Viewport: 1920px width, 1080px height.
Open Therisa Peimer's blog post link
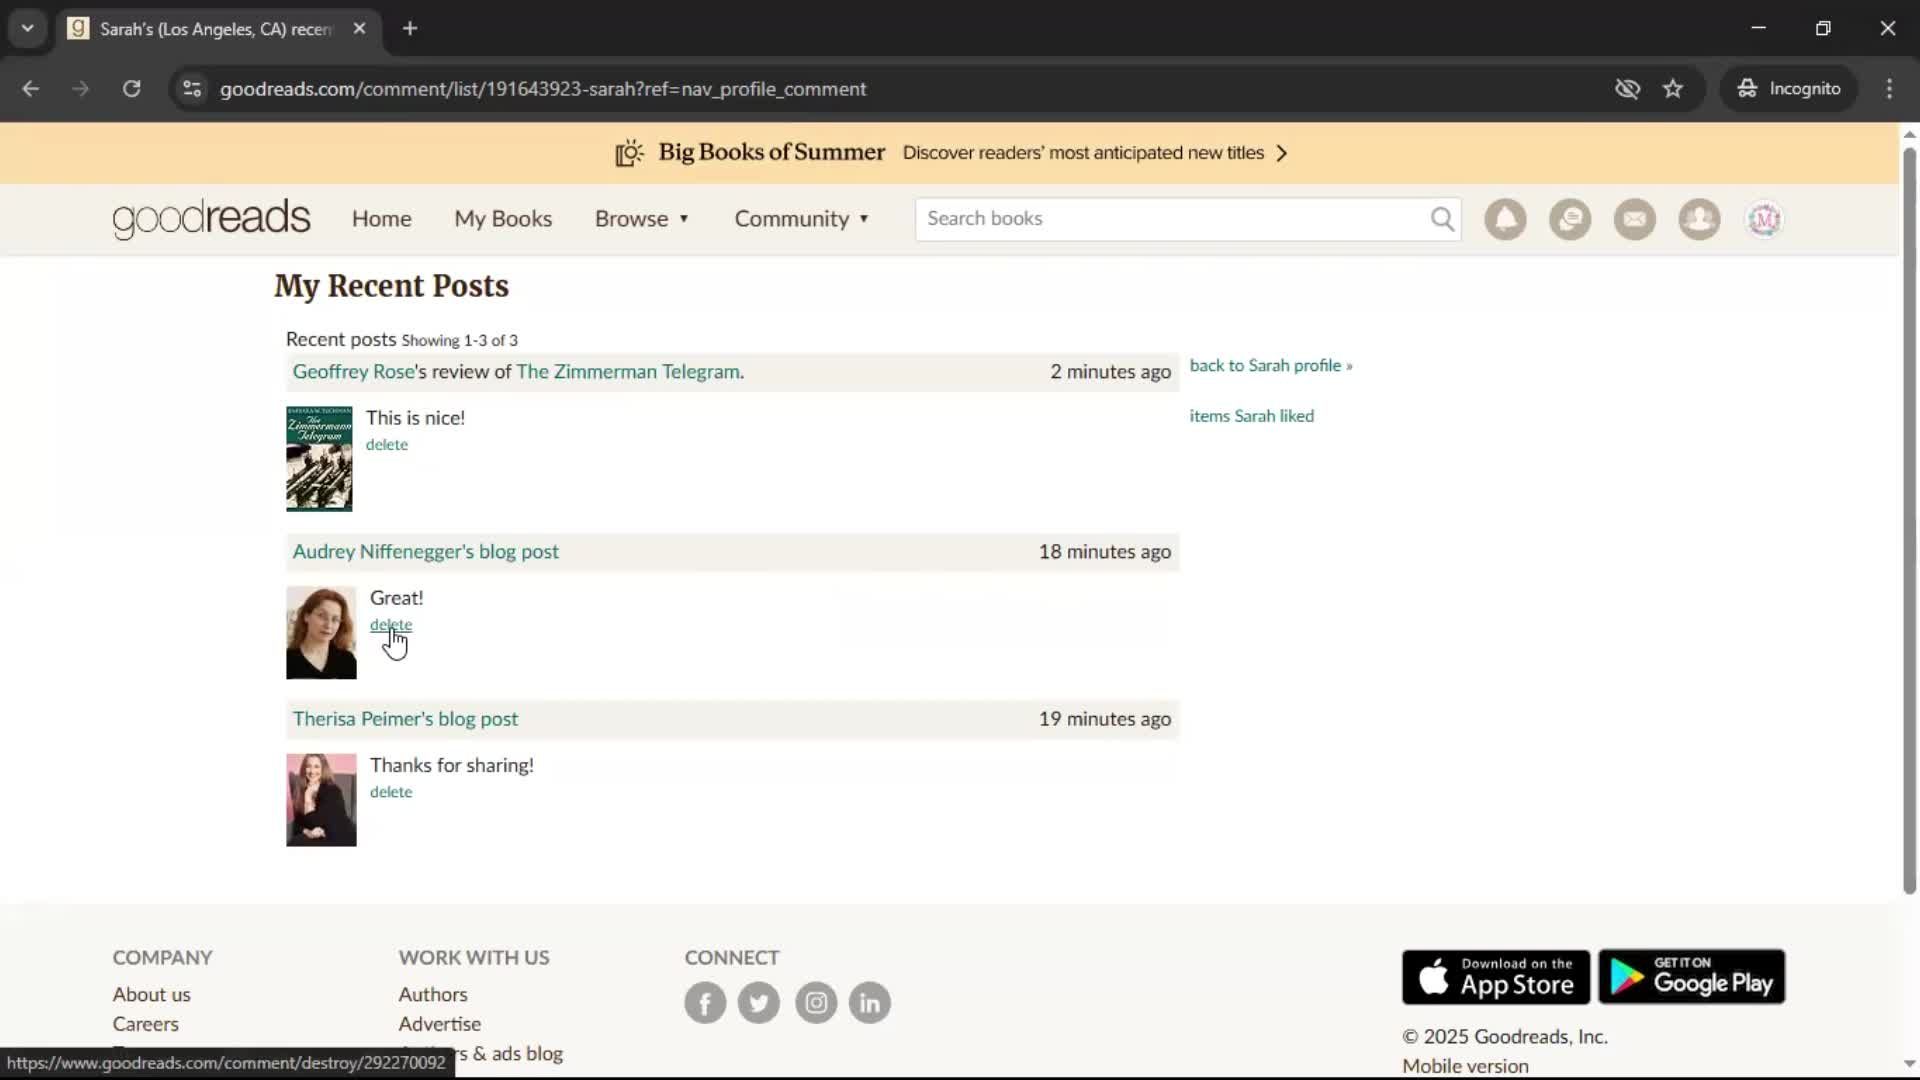tap(405, 719)
